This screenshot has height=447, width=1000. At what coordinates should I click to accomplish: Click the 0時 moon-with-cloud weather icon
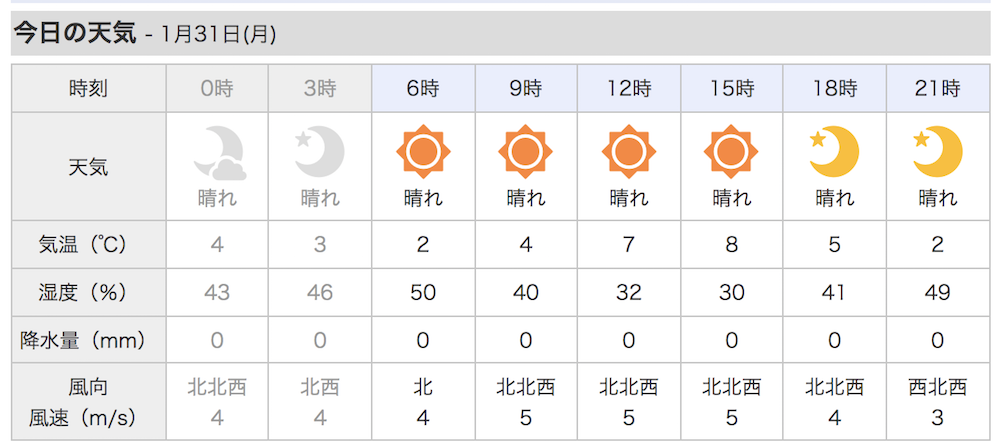[220, 152]
